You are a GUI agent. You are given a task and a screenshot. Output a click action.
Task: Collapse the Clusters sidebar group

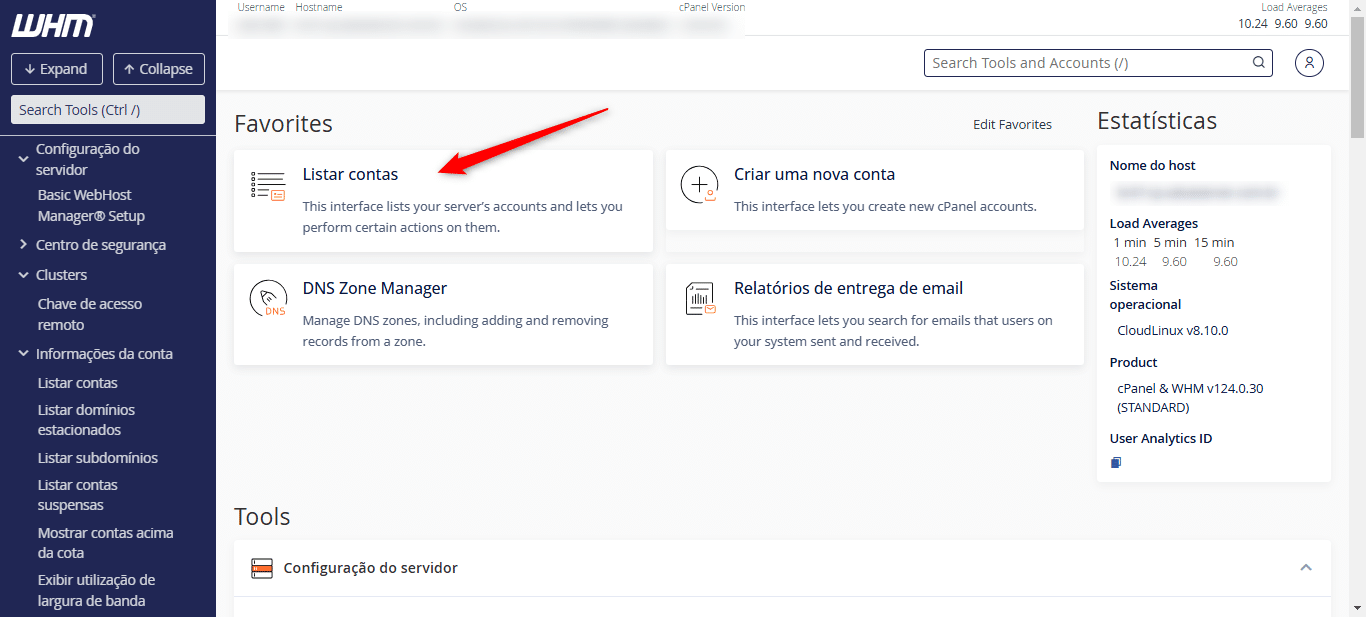coord(23,275)
